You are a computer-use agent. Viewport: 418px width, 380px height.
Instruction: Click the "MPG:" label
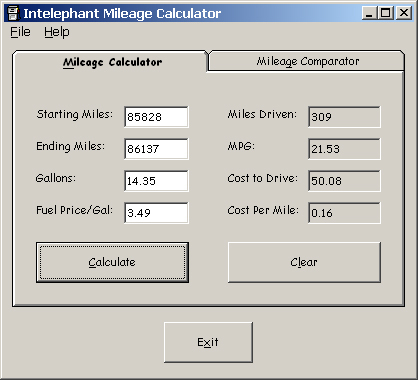click(241, 146)
